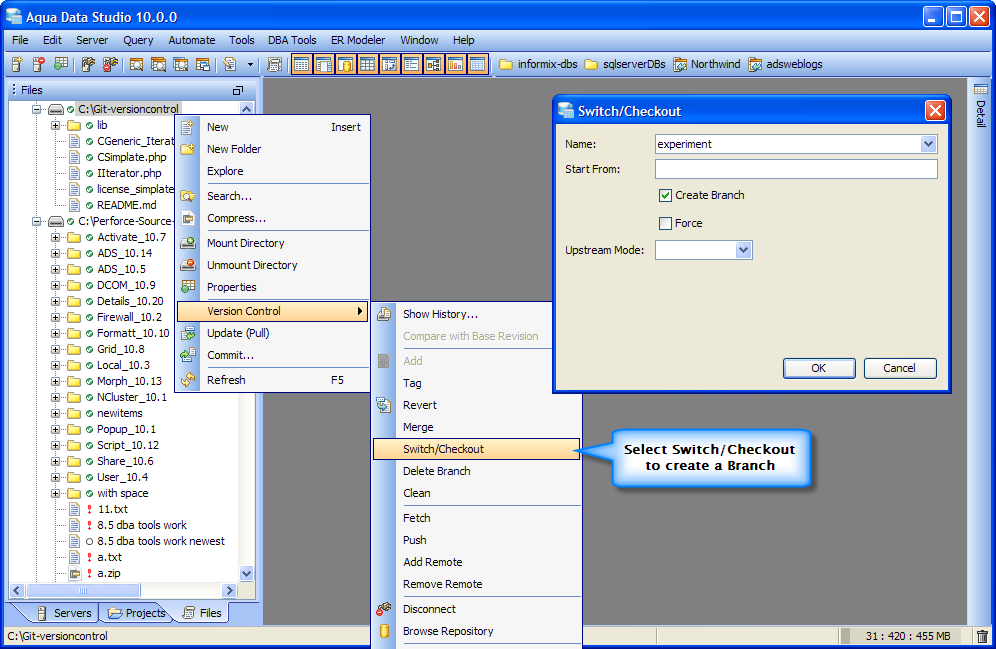Screen dimensions: 996x649
Task: Collapse the C:\Git-versioncontrol root node
Action: click(x=37, y=109)
